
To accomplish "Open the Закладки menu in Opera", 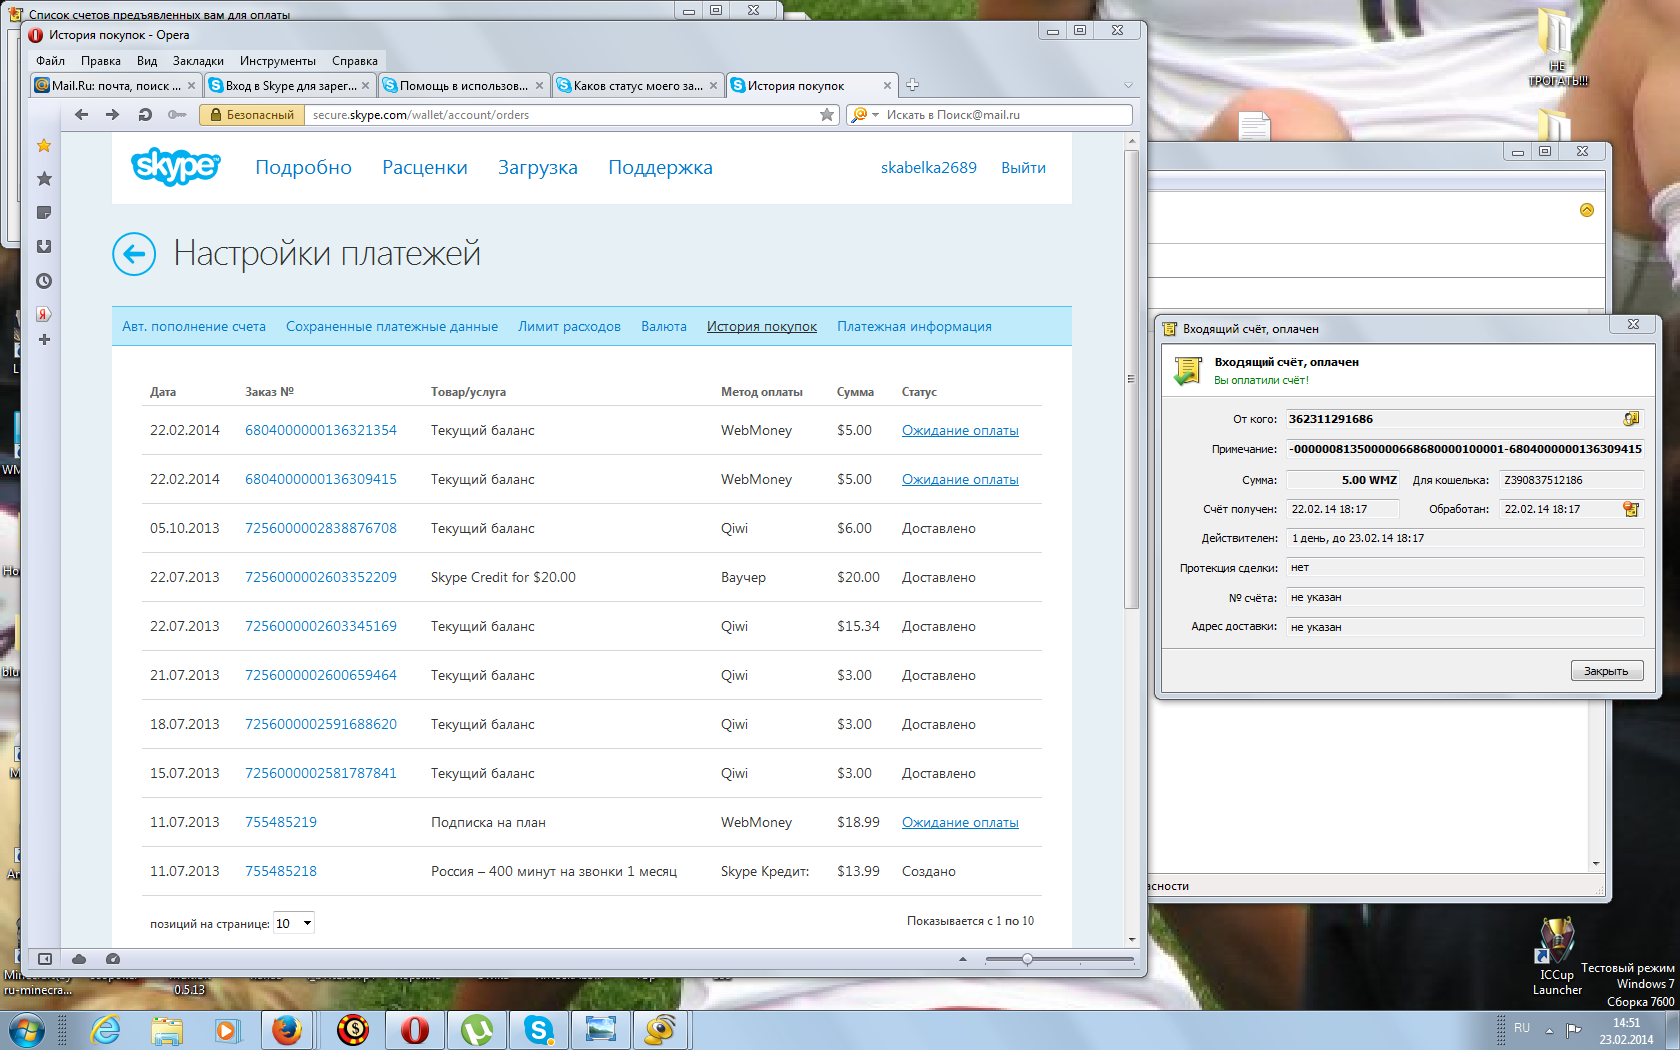I will pos(198,61).
